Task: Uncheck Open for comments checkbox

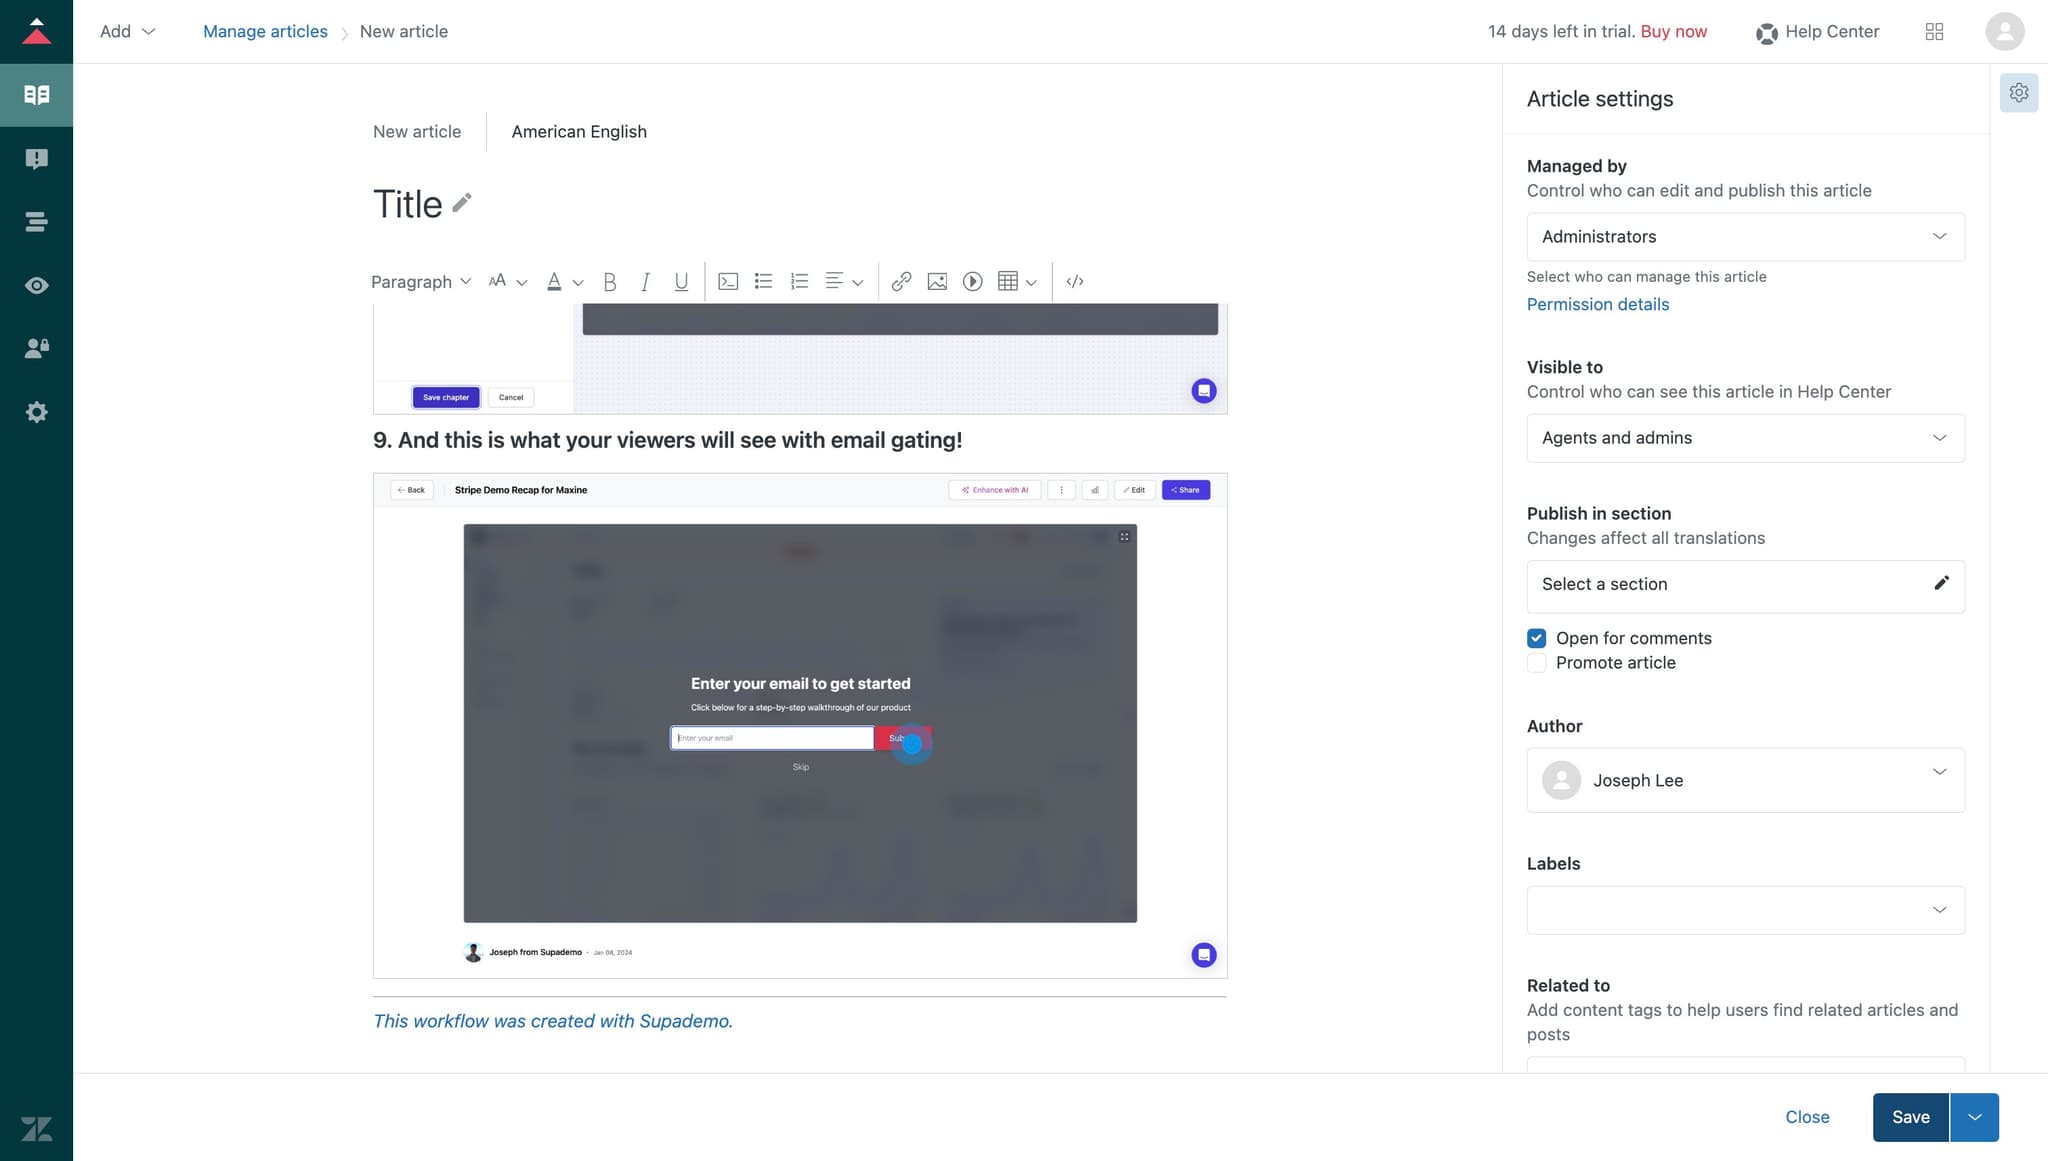Action: [1537, 638]
